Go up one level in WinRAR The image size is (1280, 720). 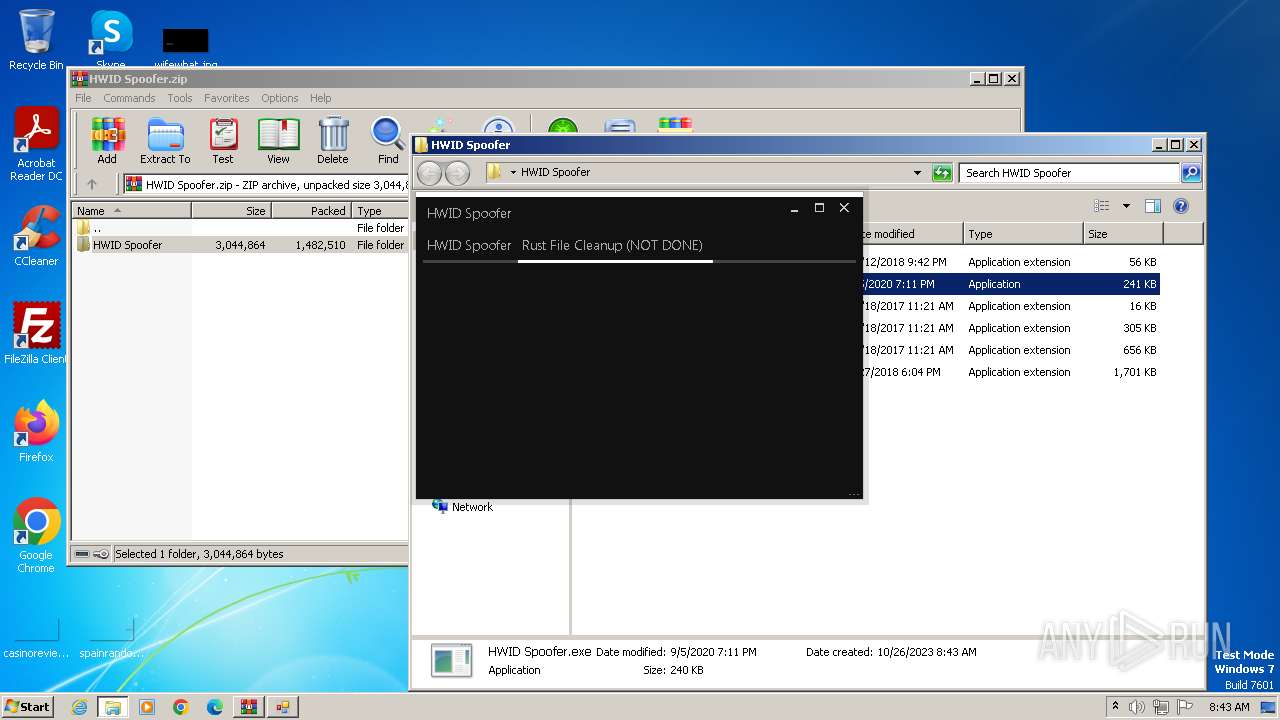(92, 184)
